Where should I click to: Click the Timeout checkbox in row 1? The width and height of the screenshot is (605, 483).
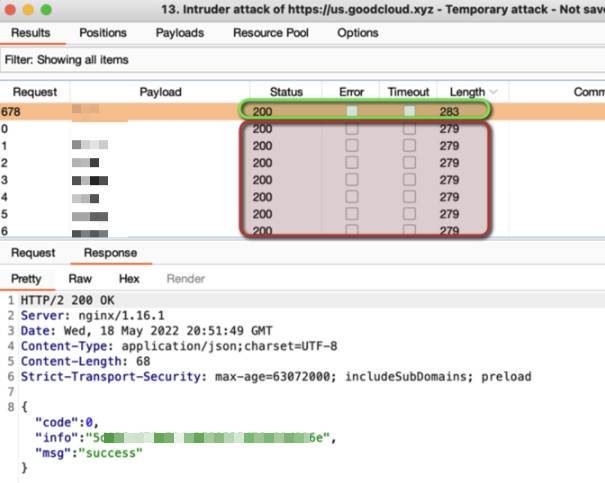pyautogui.click(x=409, y=145)
